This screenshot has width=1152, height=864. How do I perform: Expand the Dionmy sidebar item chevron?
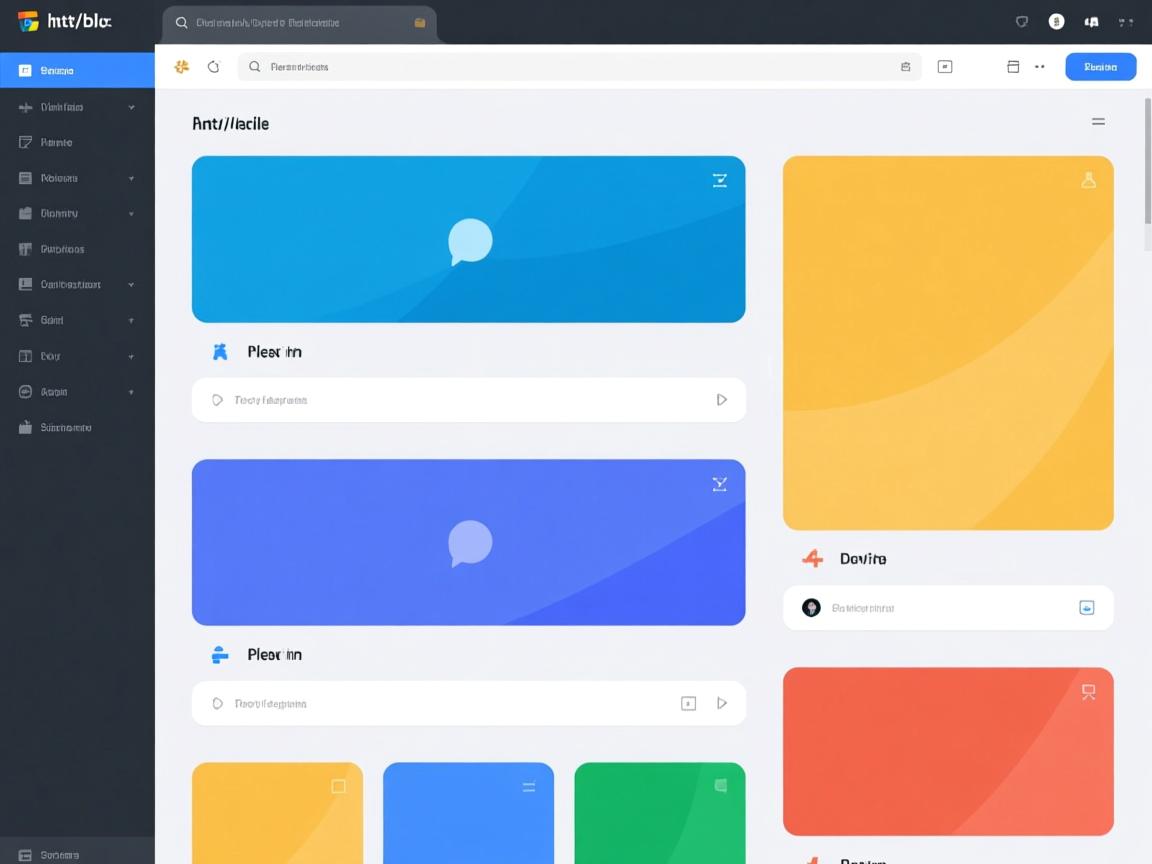click(x=131, y=214)
